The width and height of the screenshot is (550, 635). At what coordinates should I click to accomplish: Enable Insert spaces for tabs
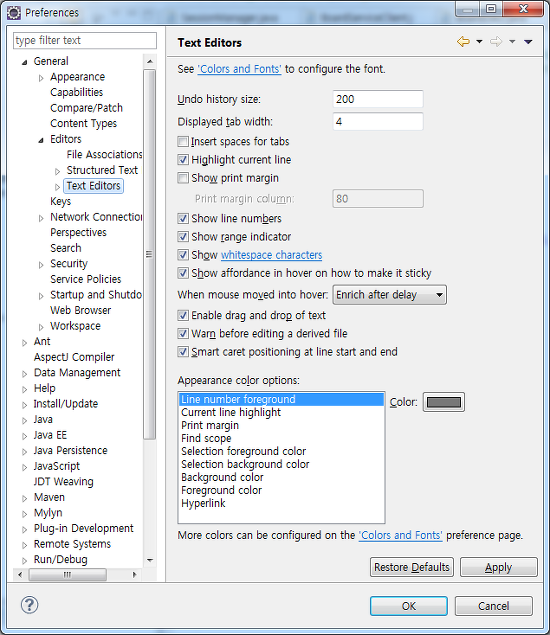(183, 141)
